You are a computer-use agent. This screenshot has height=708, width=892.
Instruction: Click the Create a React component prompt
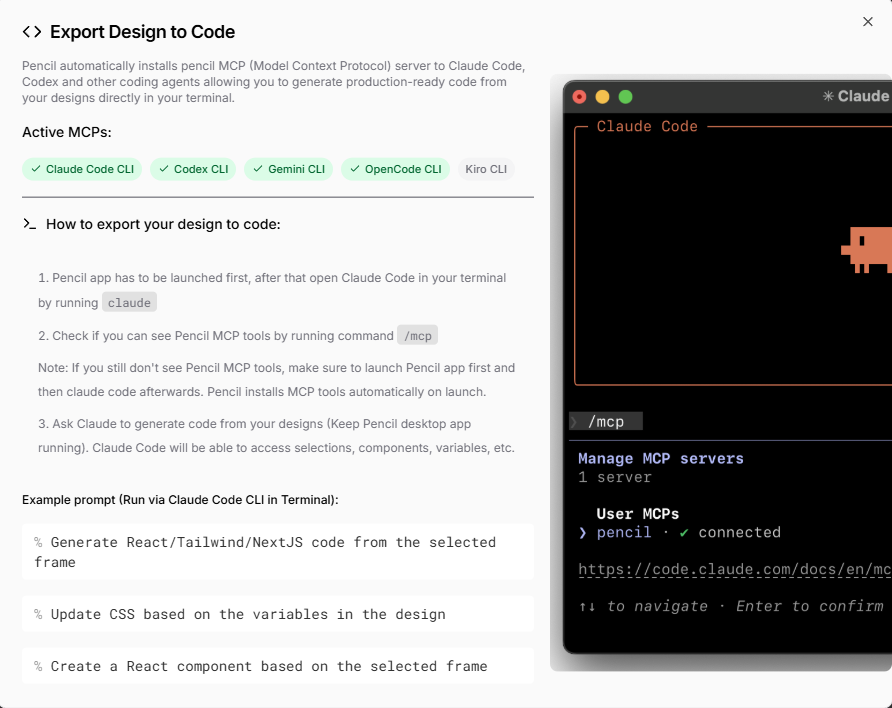[278, 665]
